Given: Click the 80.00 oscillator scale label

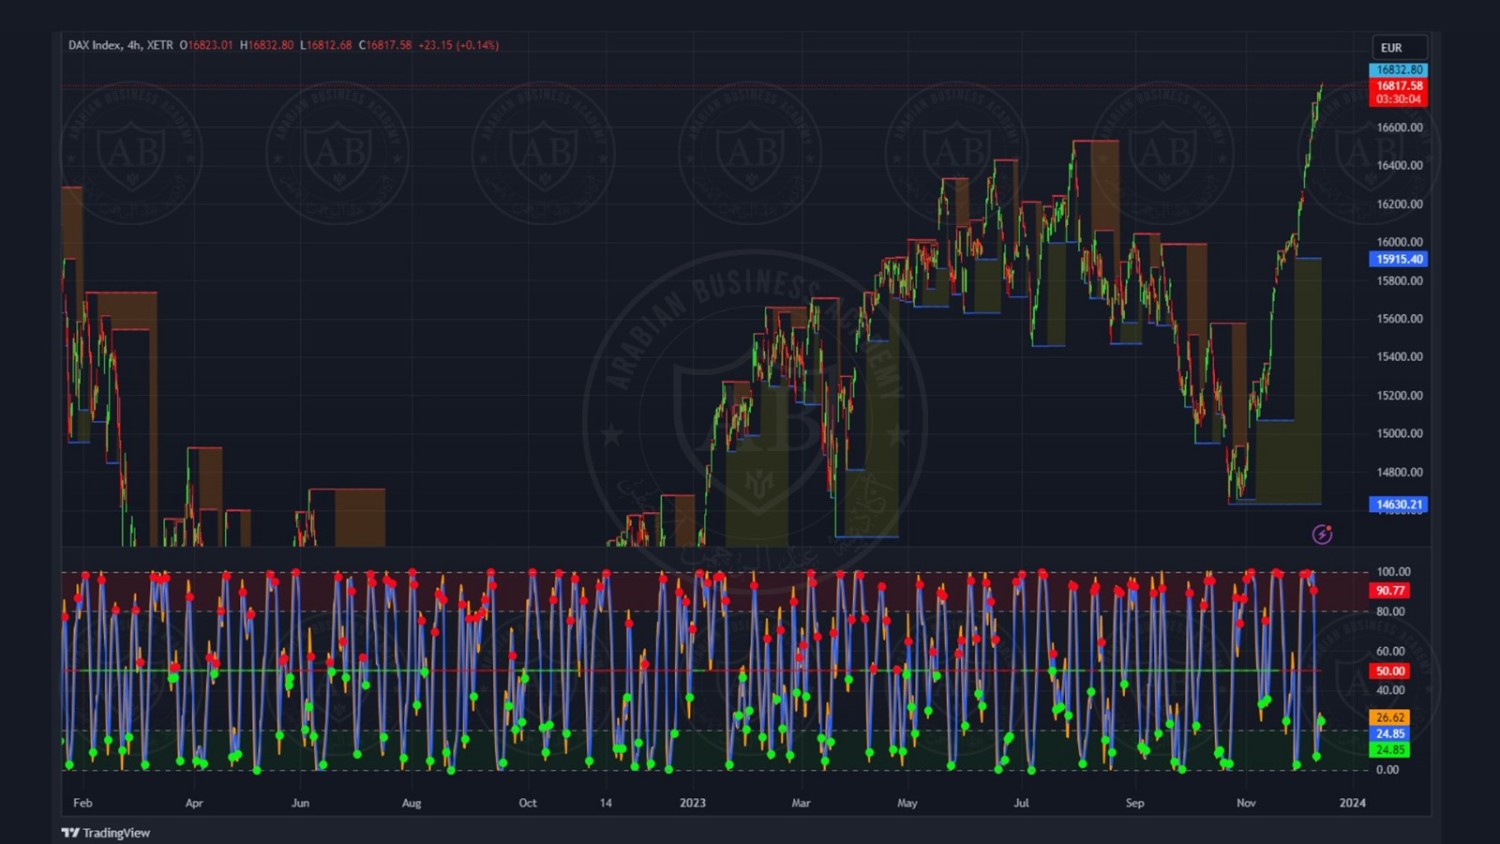Looking at the screenshot, I should 1391,611.
